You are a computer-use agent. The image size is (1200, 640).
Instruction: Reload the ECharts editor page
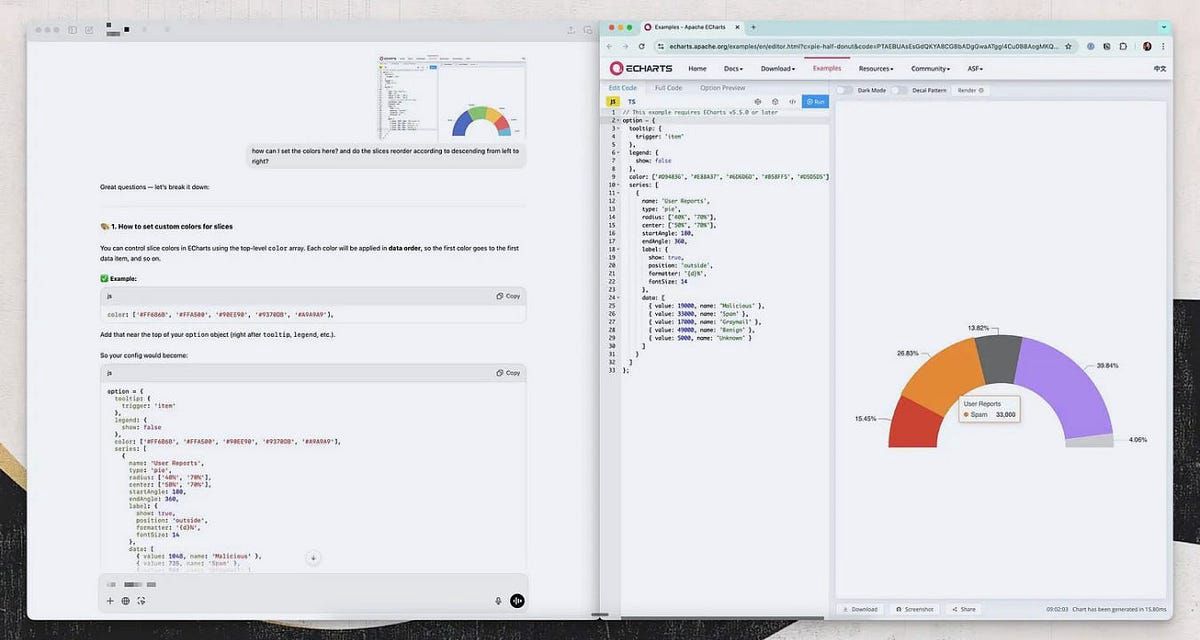[643, 46]
